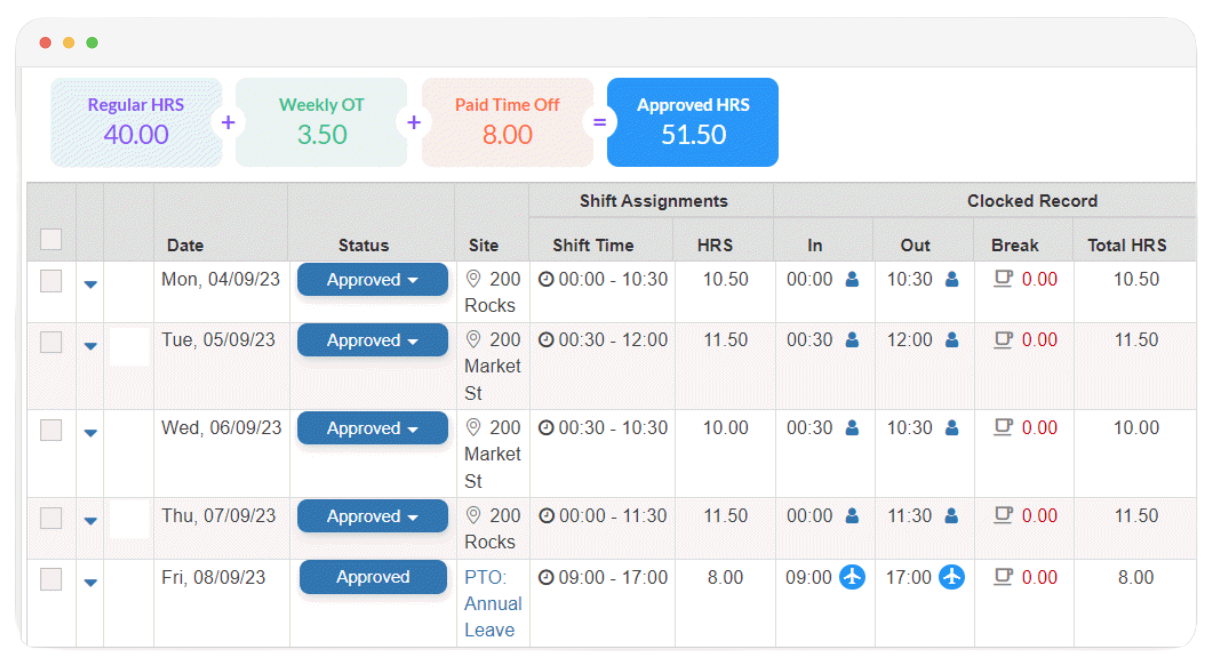1210x657 pixels.
Task: Click the Weekly OT 3.50 card
Action: click(x=321, y=122)
